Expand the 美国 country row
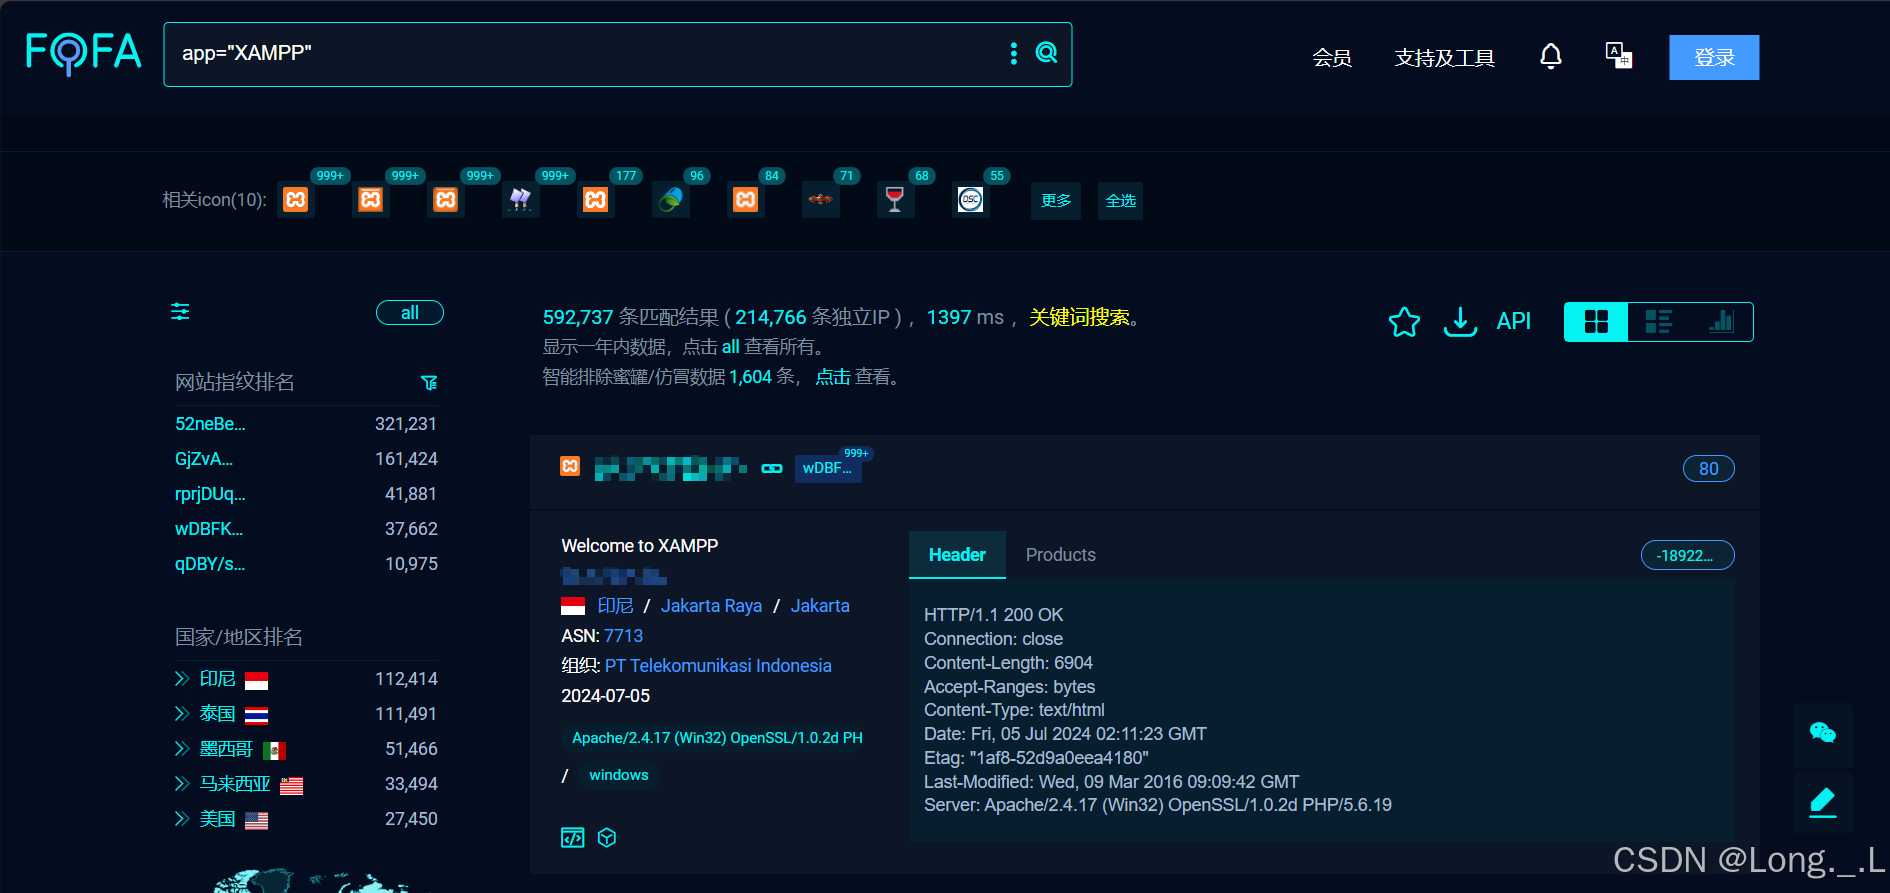The height and width of the screenshot is (893, 1890). click(x=182, y=819)
